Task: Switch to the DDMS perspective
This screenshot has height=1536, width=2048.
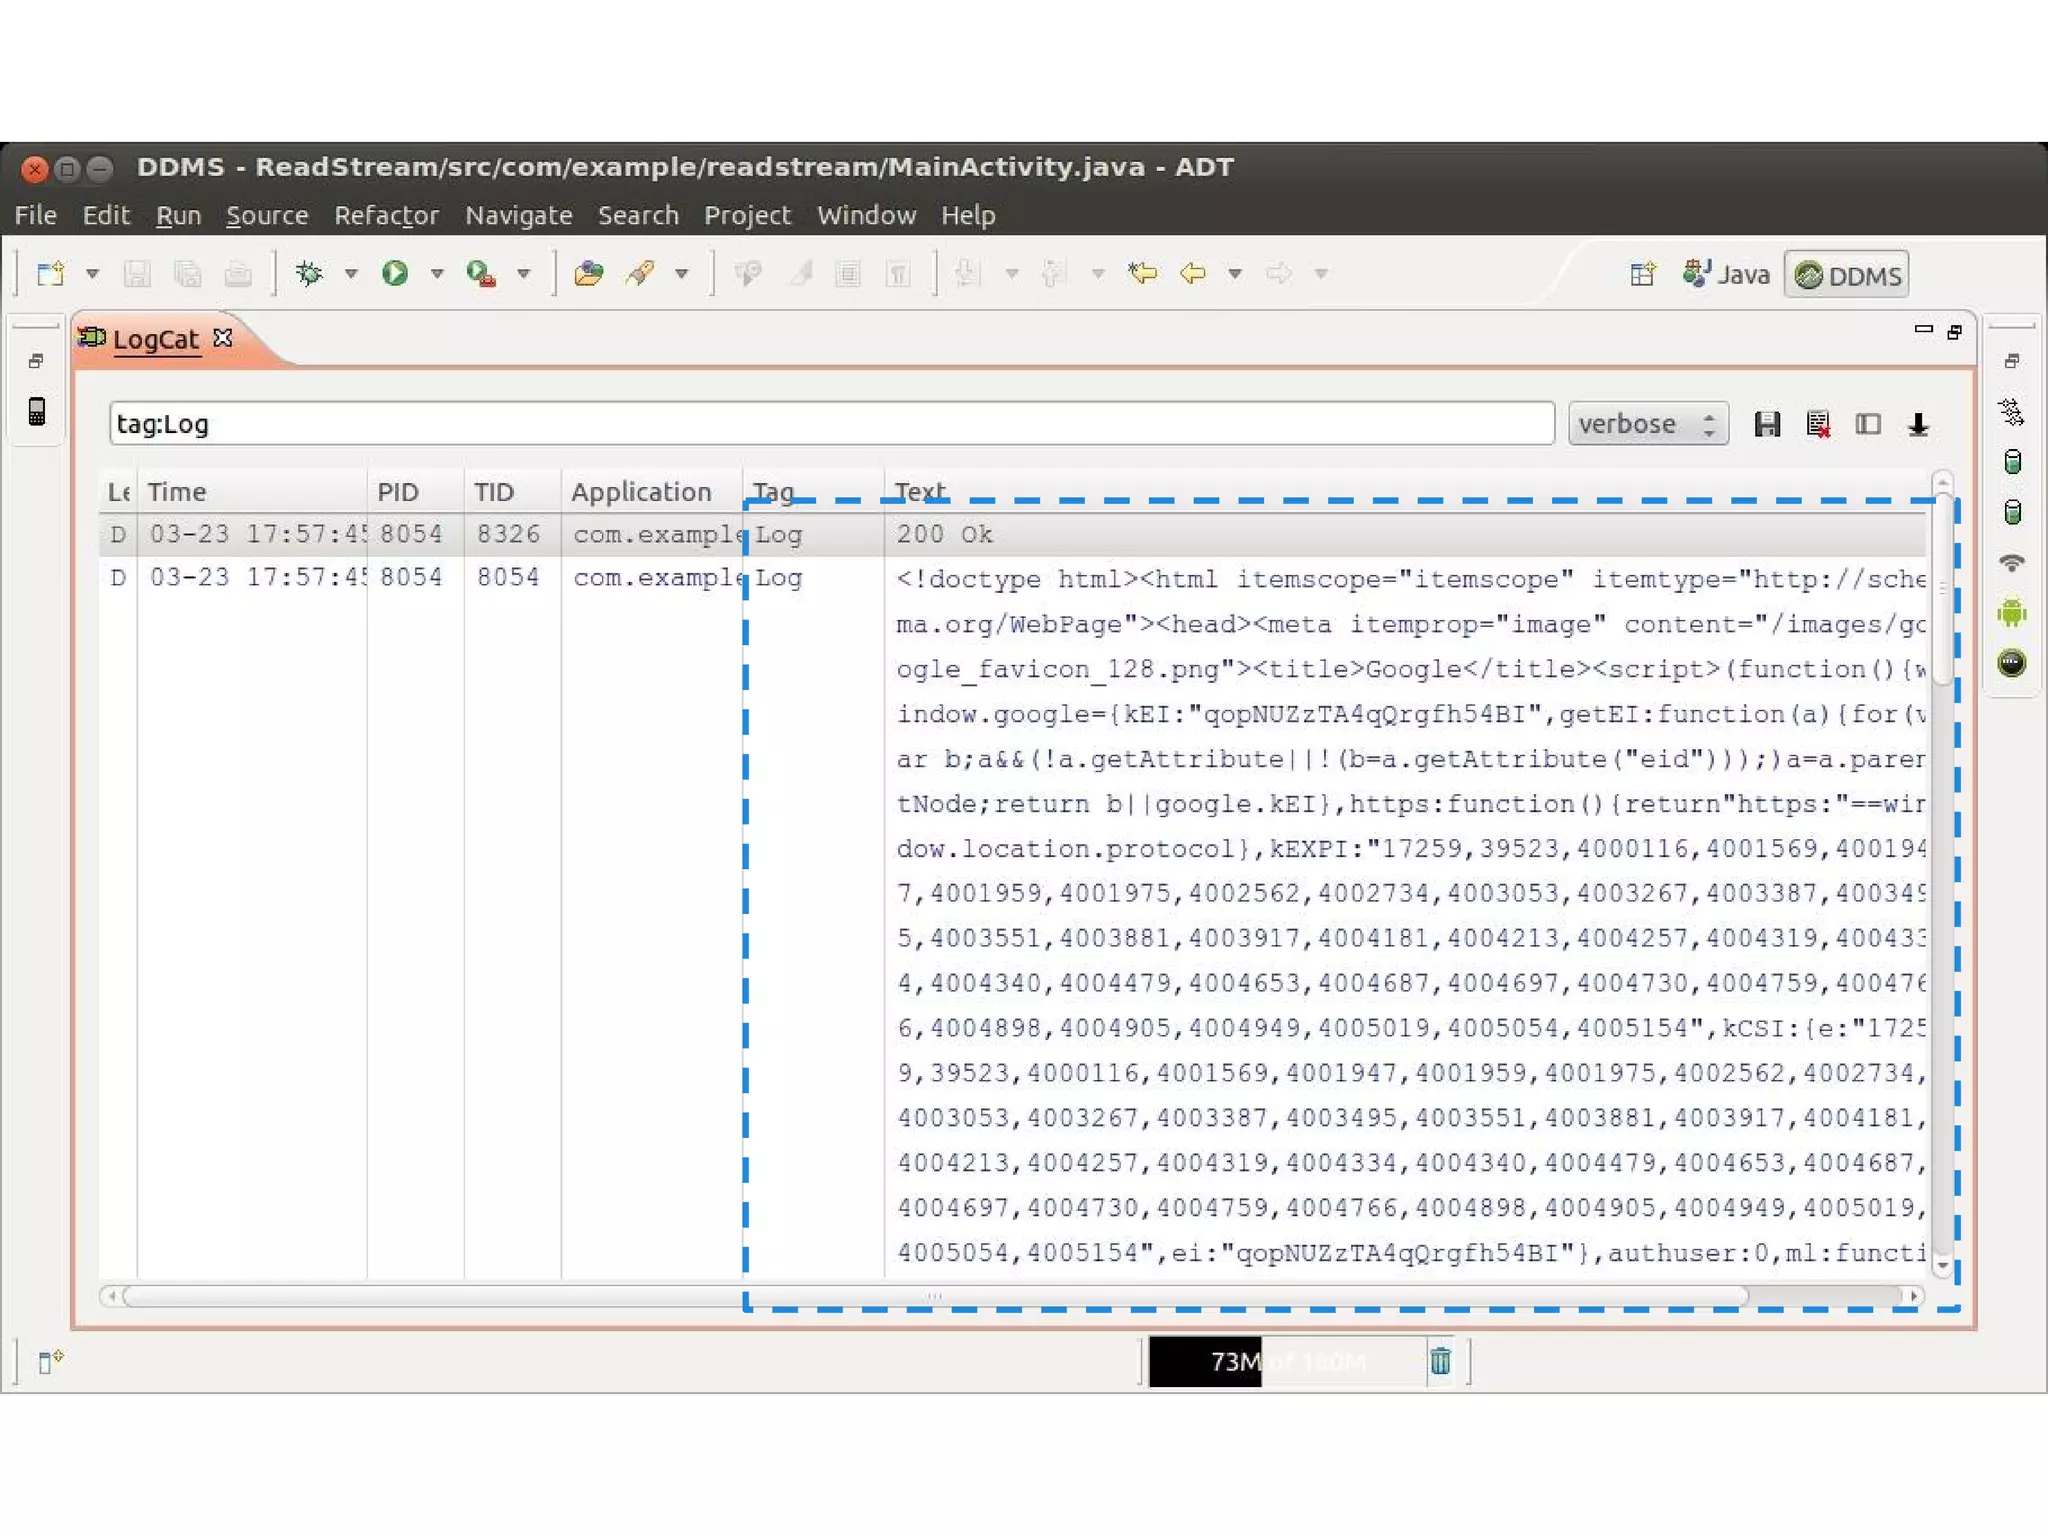Action: pos(1847,275)
